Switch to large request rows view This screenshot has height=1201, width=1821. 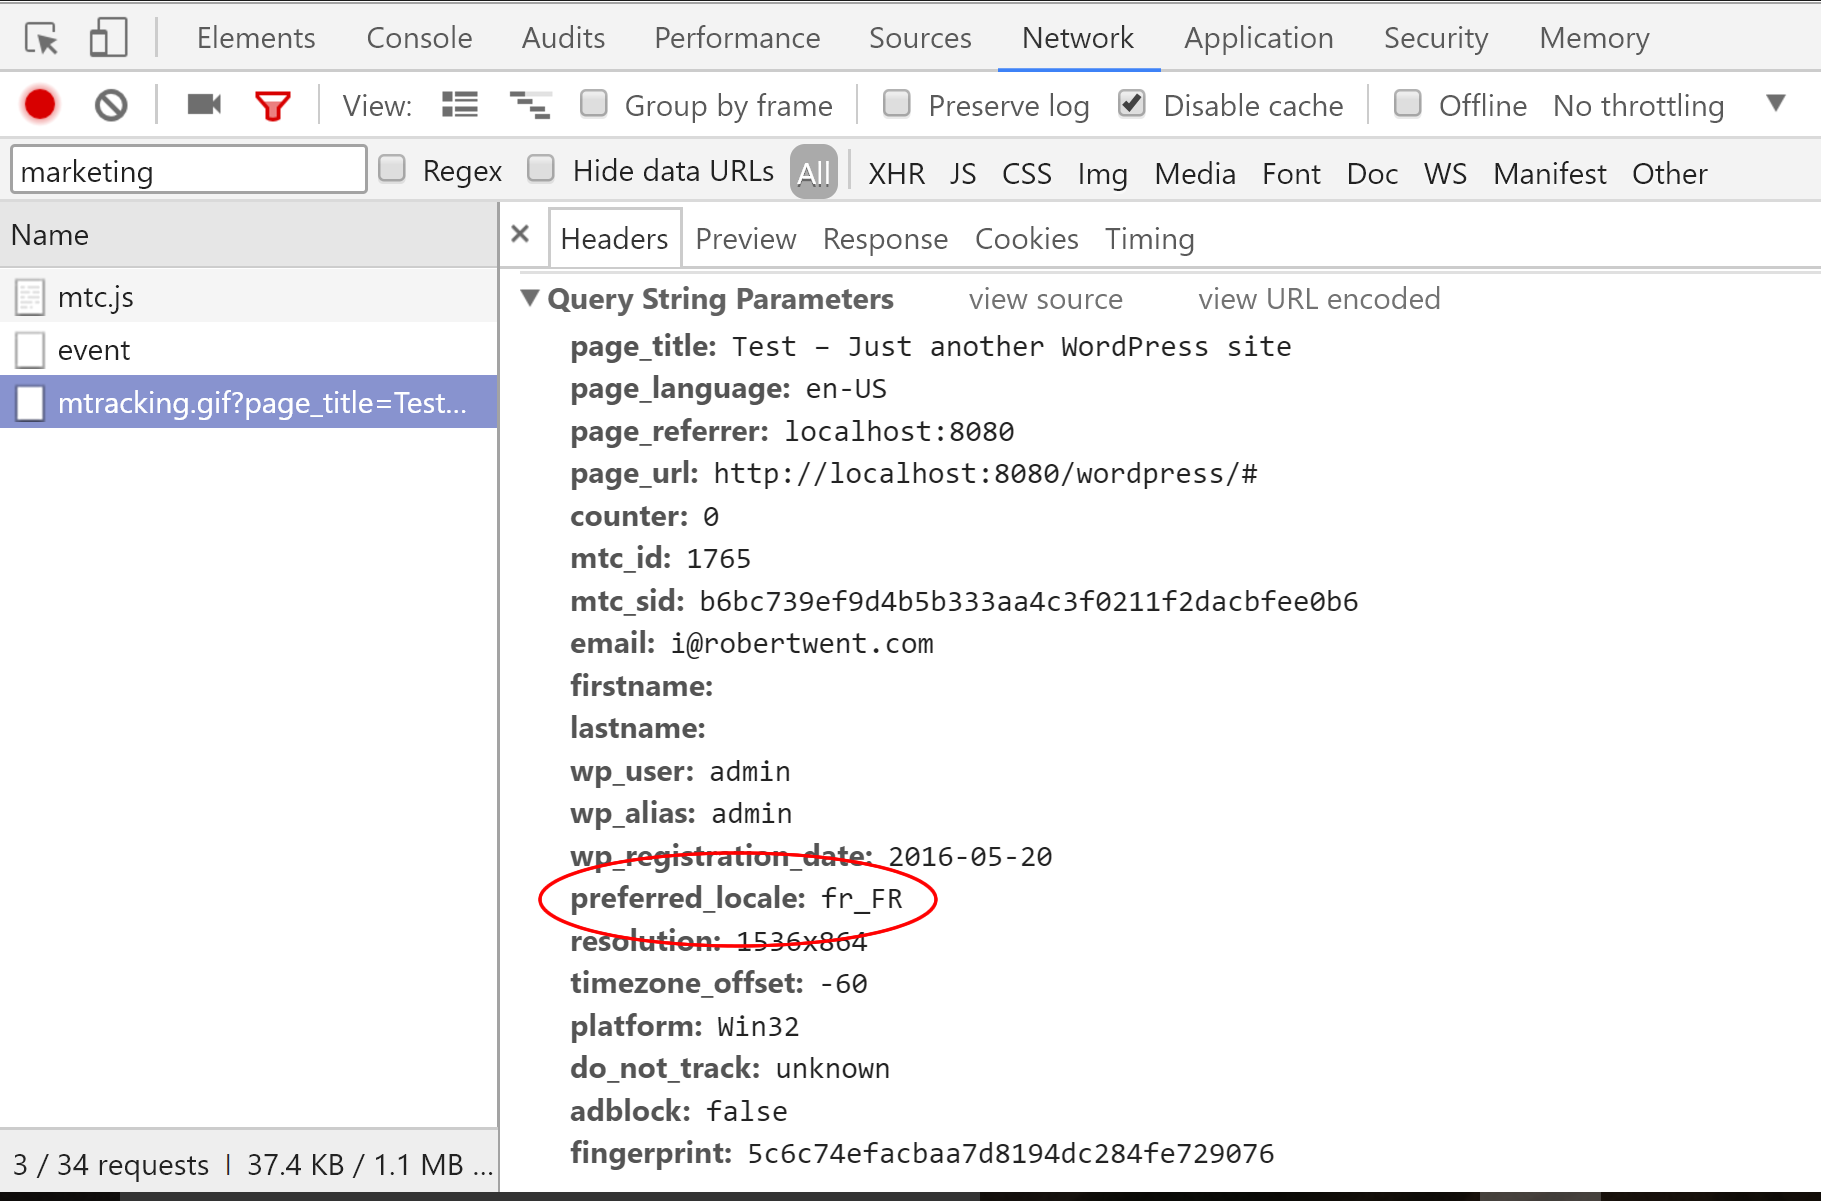click(x=459, y=104)
